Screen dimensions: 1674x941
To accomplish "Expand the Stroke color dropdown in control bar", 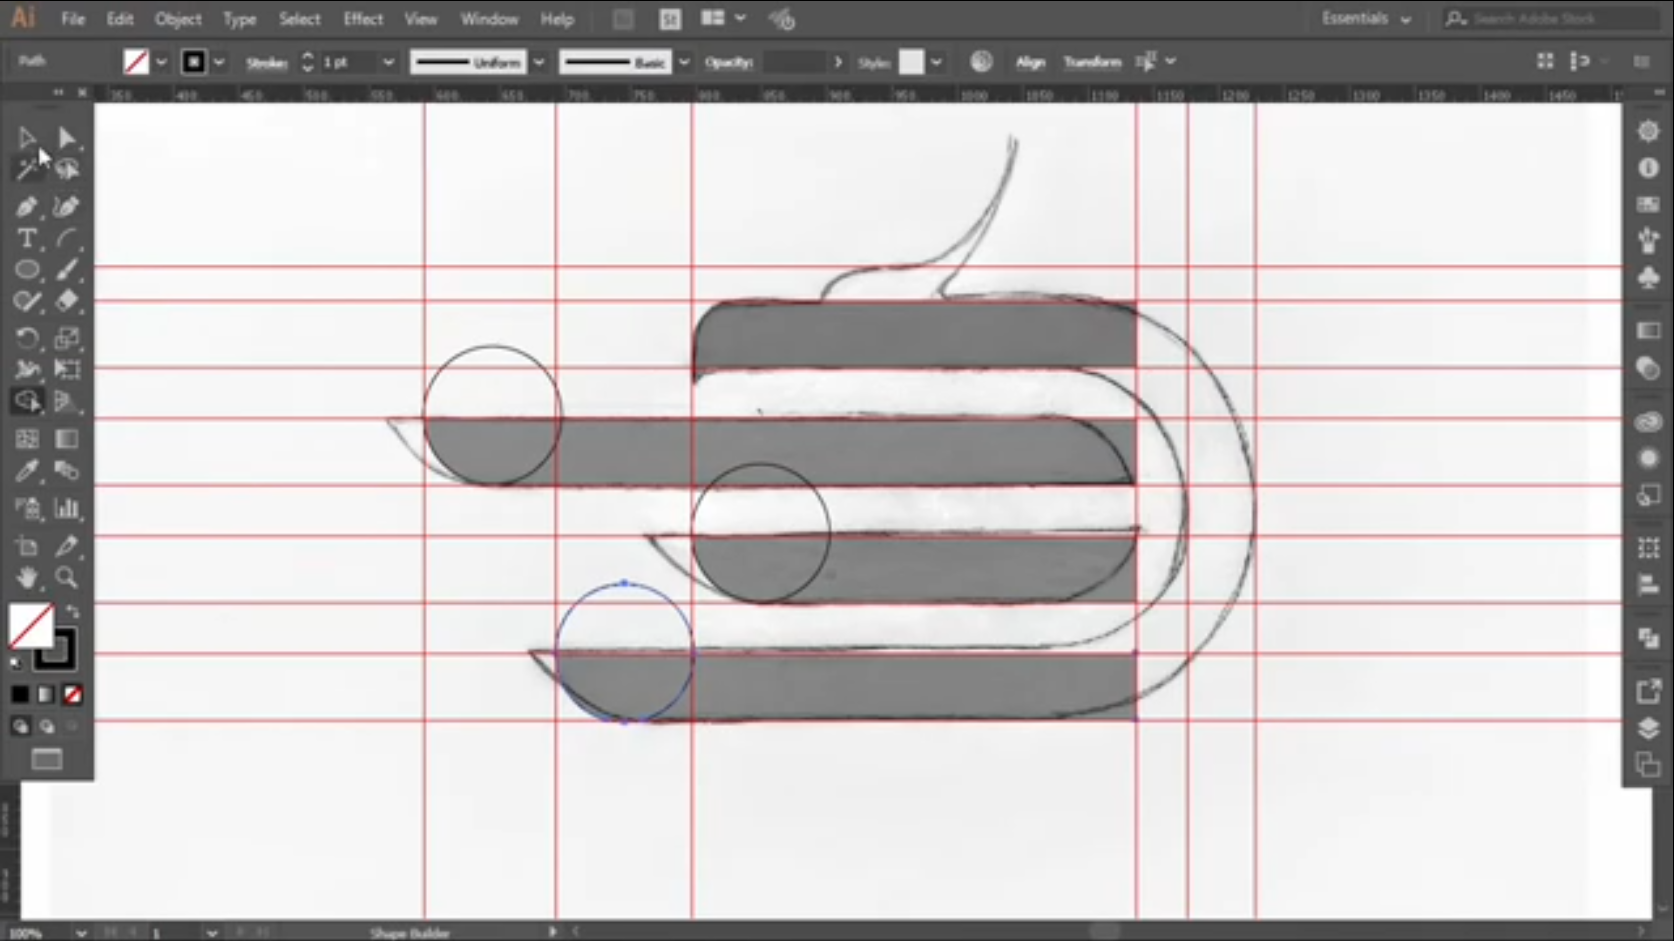I will (219, 62).
